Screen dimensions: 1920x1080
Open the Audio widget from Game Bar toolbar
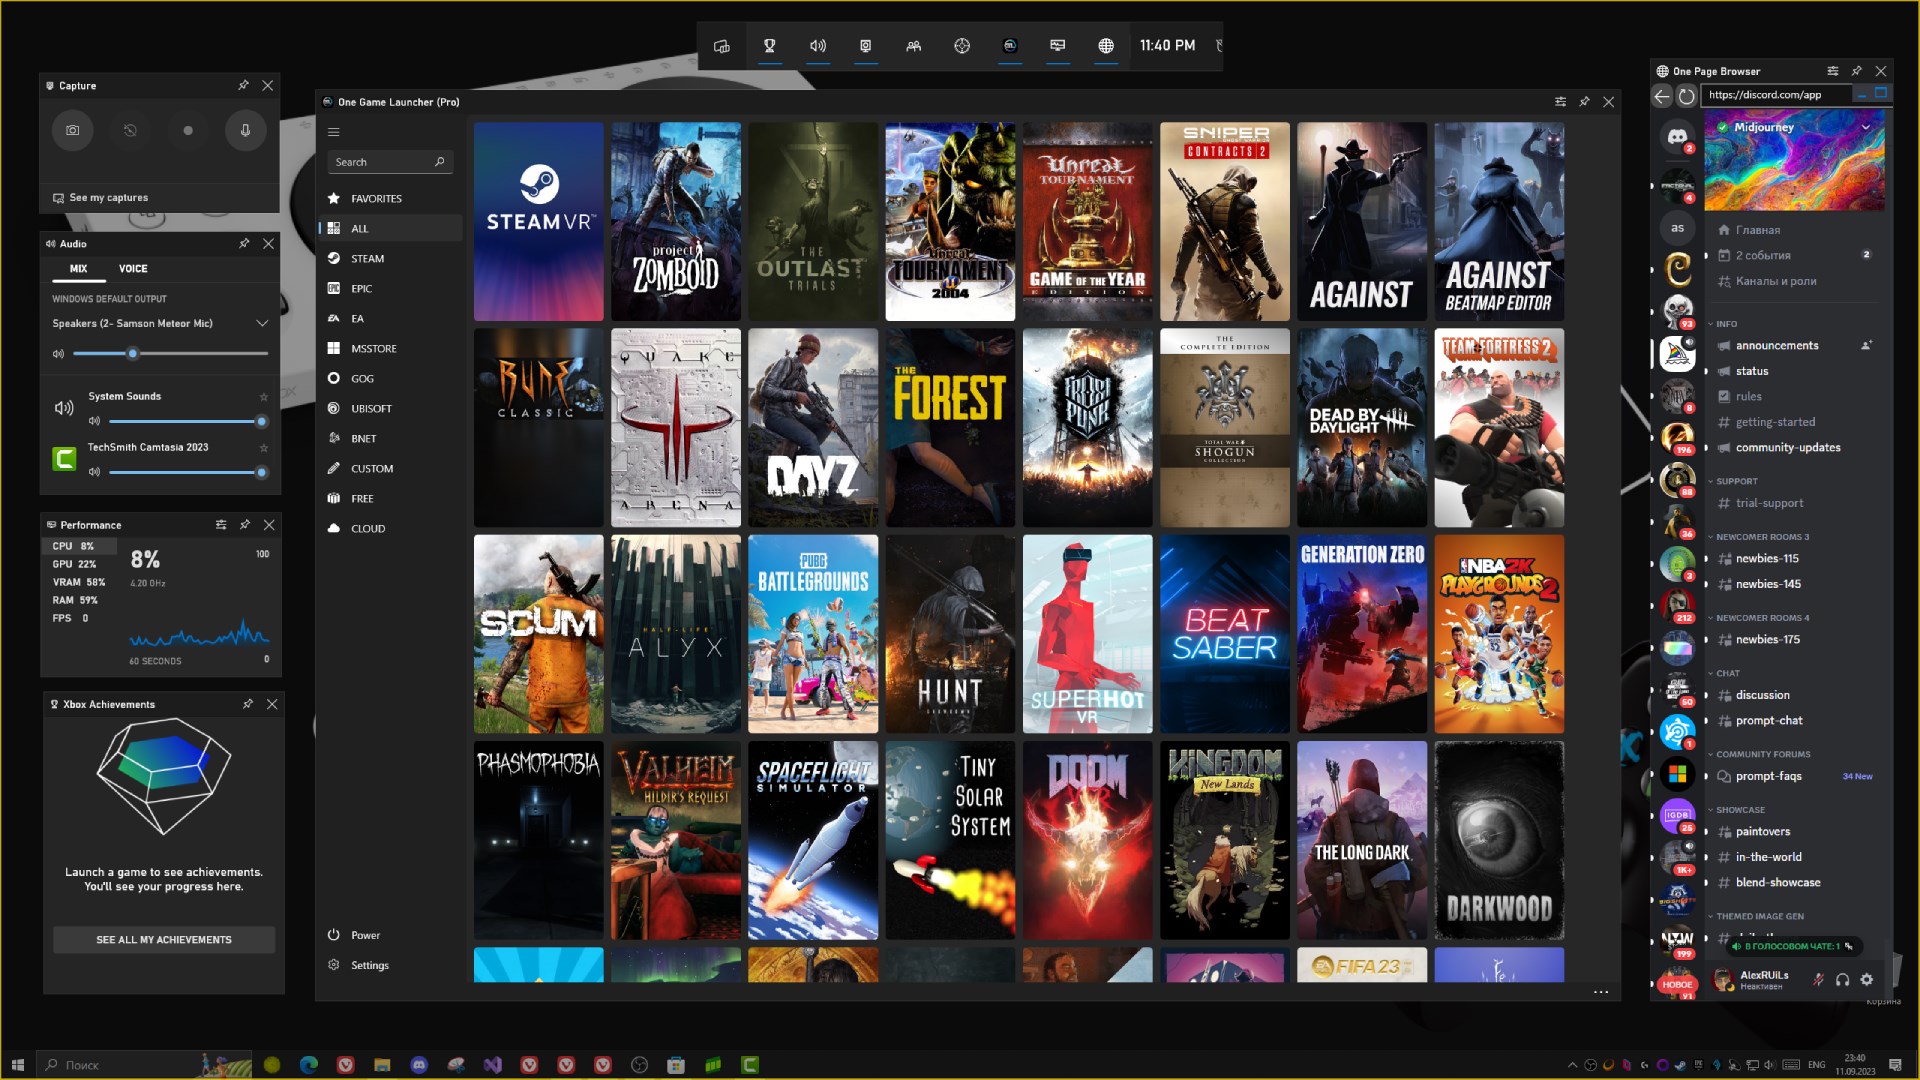pyautogui.click(x=818, y=46)
